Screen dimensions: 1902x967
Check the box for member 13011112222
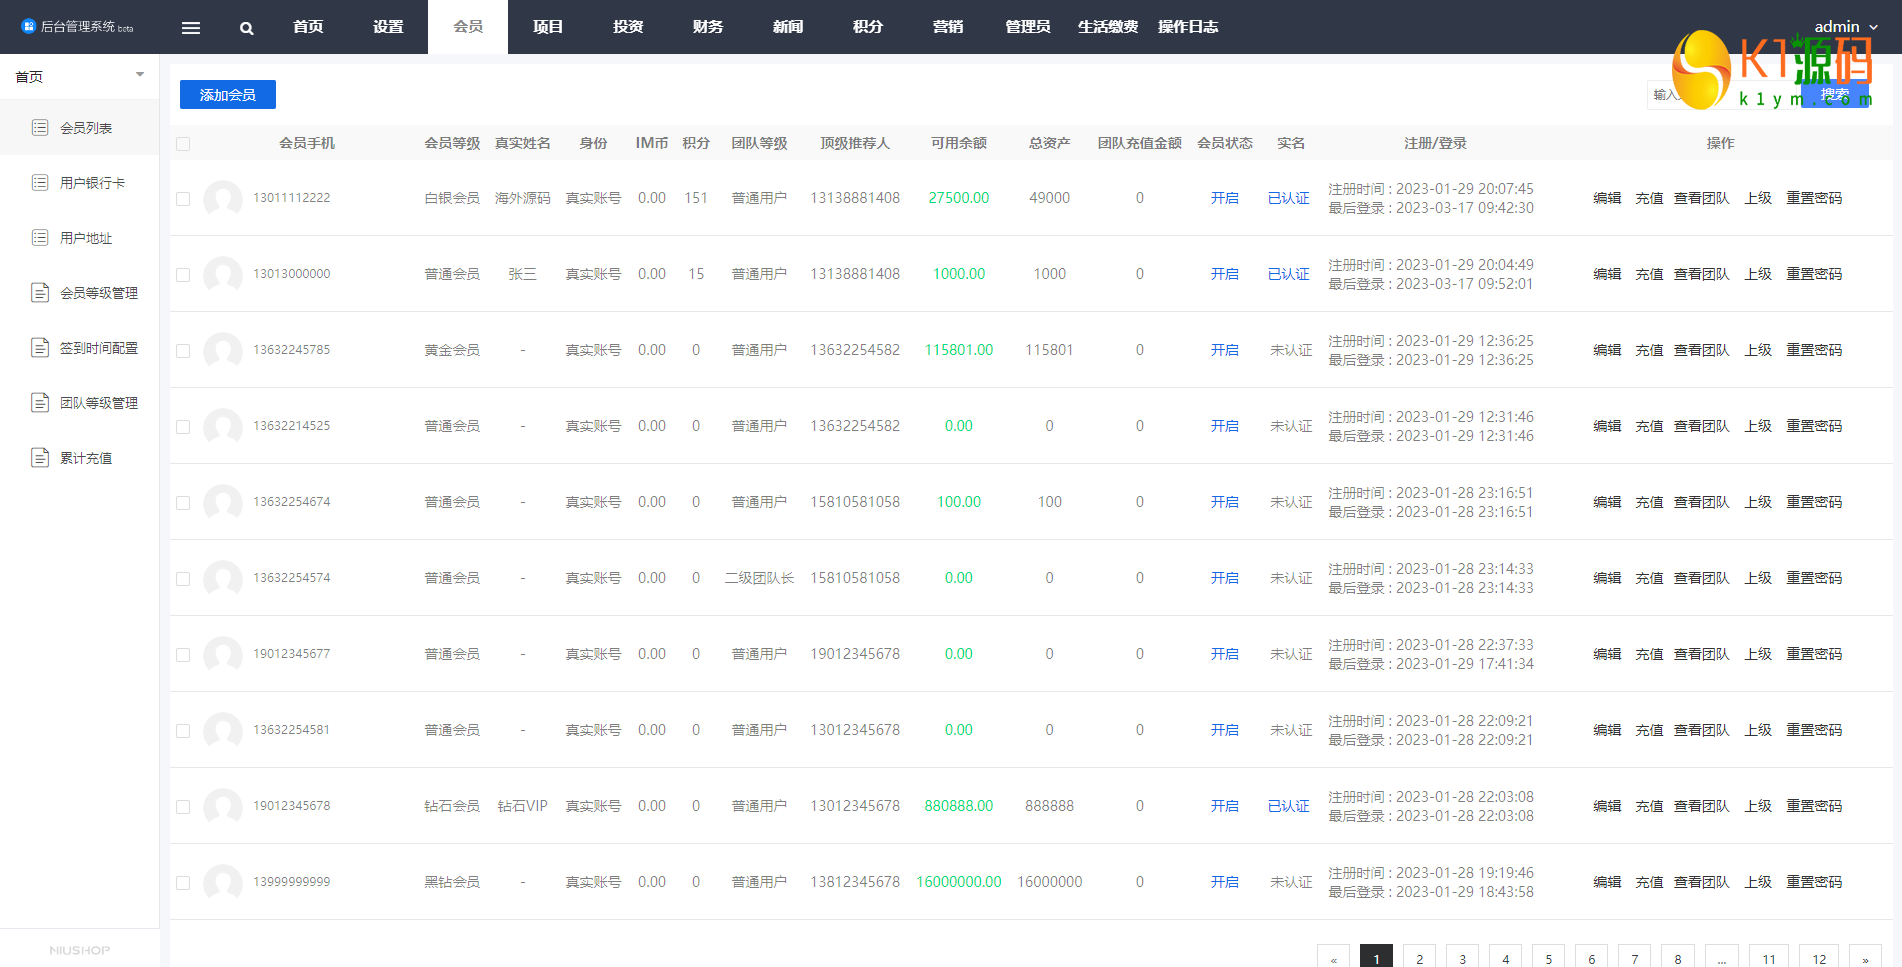pyautogui.click(x=183, y=199)
